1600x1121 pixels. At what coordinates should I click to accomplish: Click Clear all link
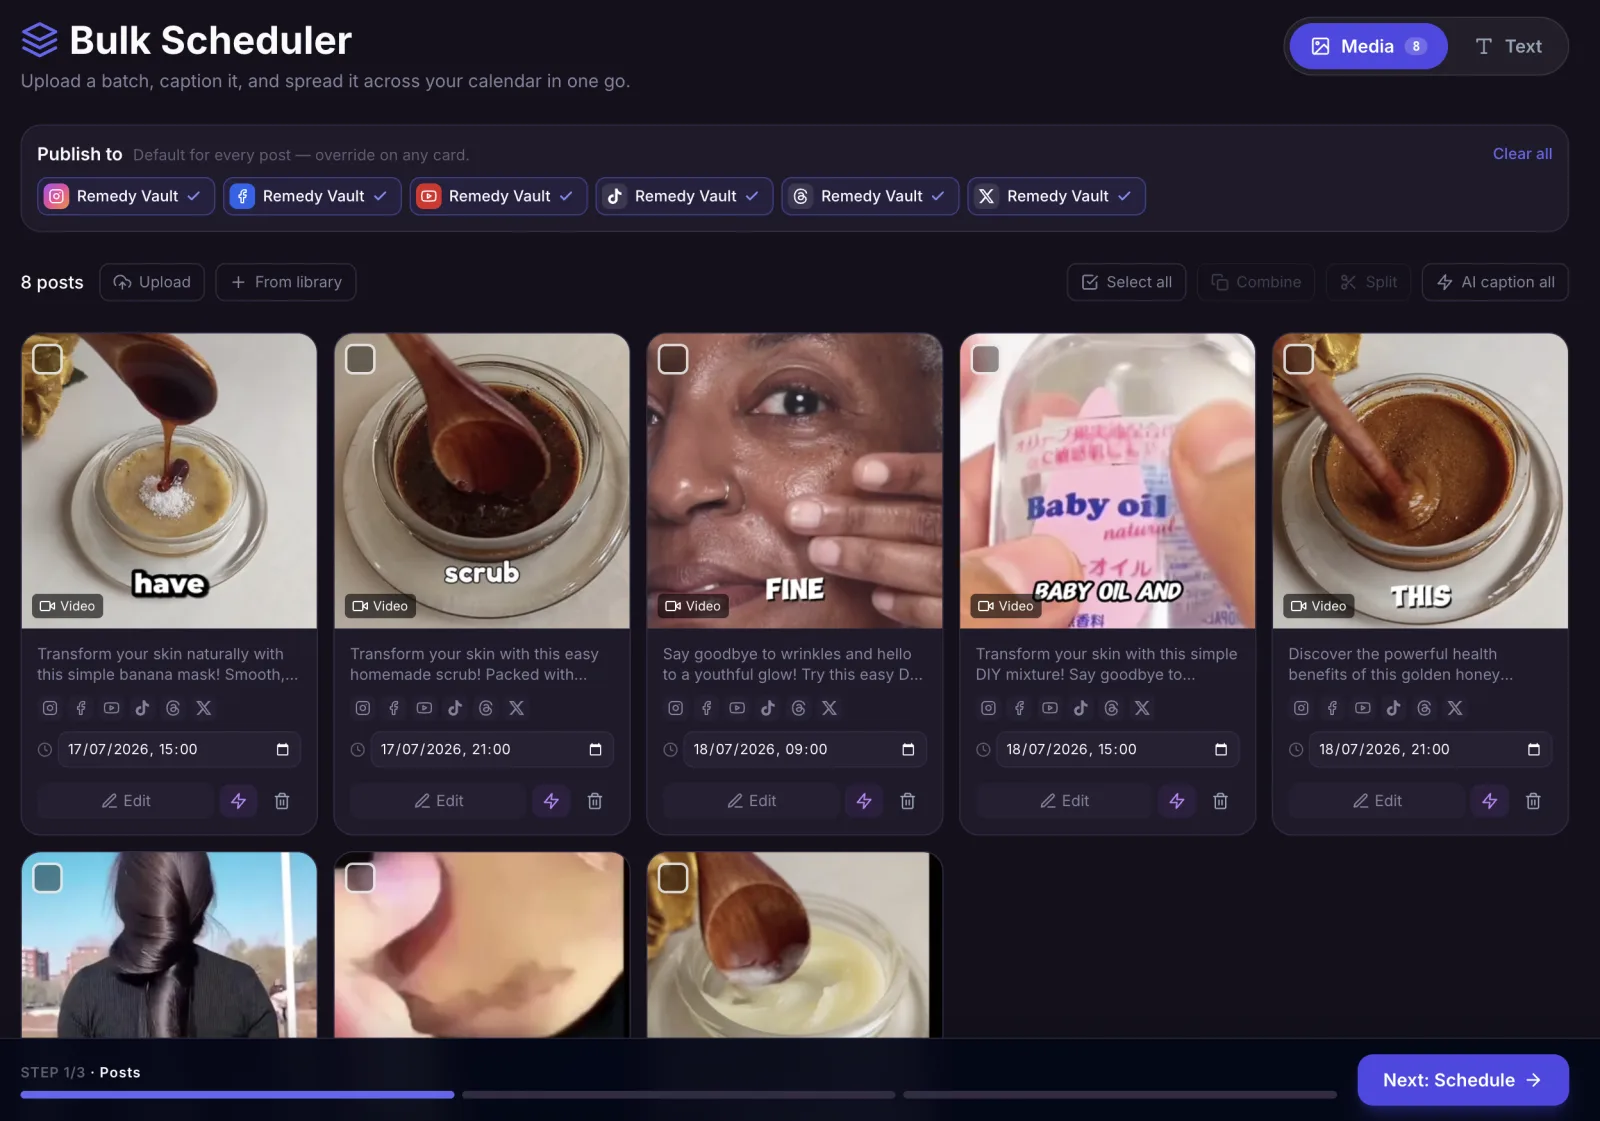(x=1522, y=154)
